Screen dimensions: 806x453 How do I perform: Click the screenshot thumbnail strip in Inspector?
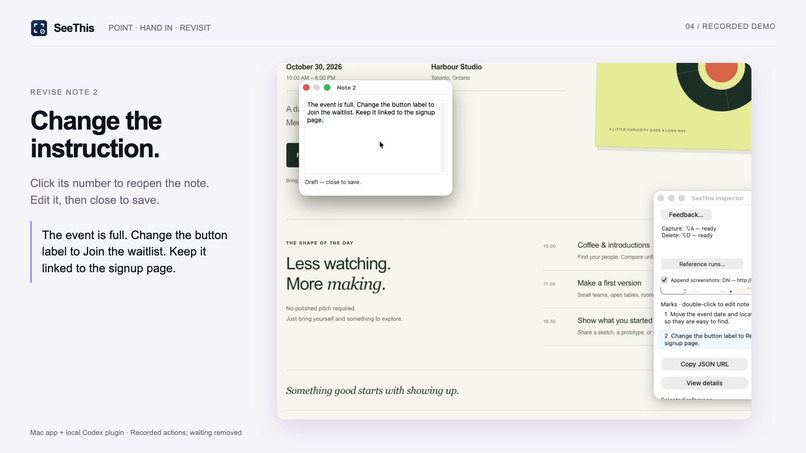click(x=706, y=291)
